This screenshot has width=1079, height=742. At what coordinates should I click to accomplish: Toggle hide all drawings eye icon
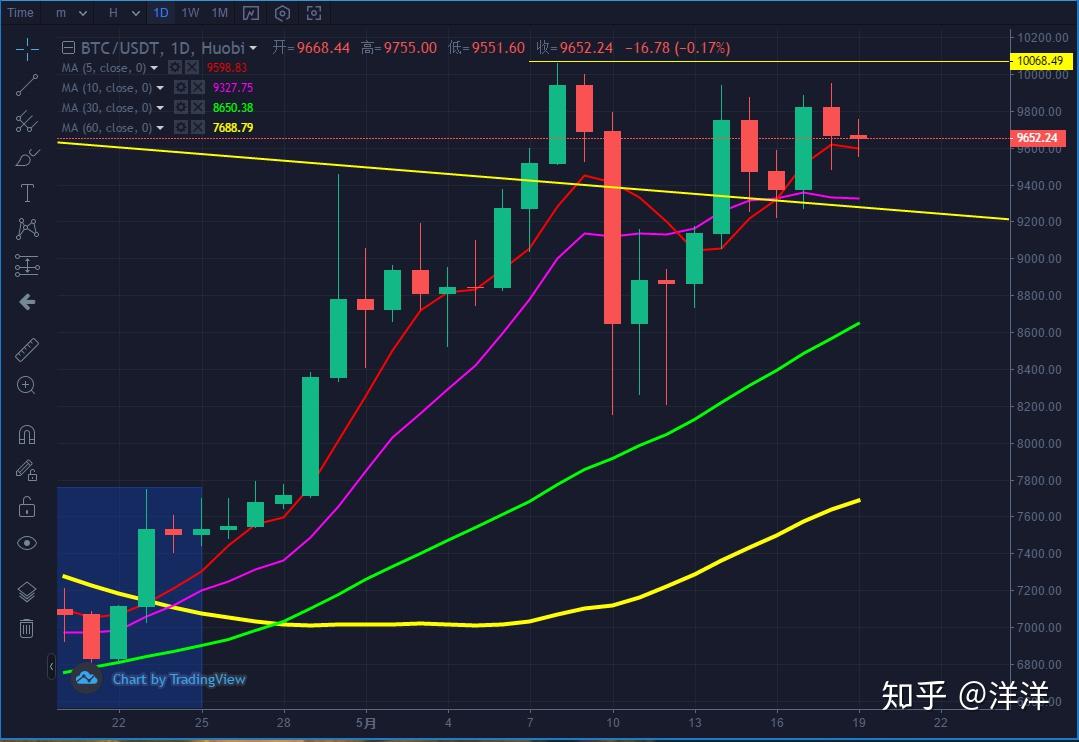click(x=27, y=543)
